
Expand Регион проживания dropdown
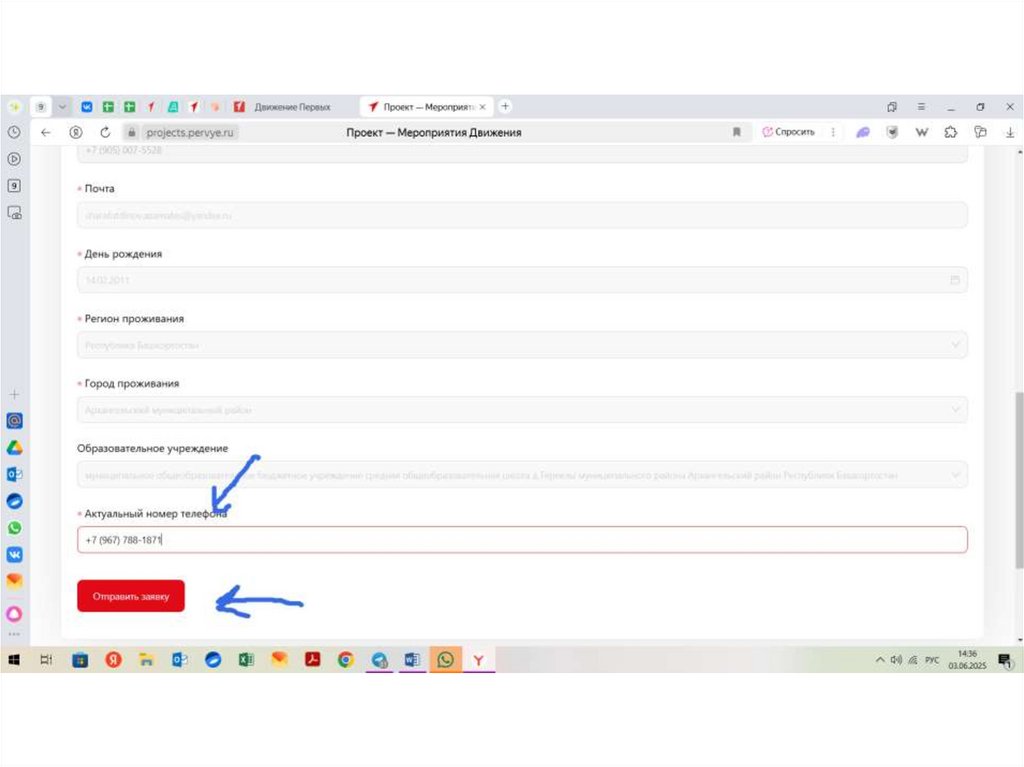coord(955,344)
